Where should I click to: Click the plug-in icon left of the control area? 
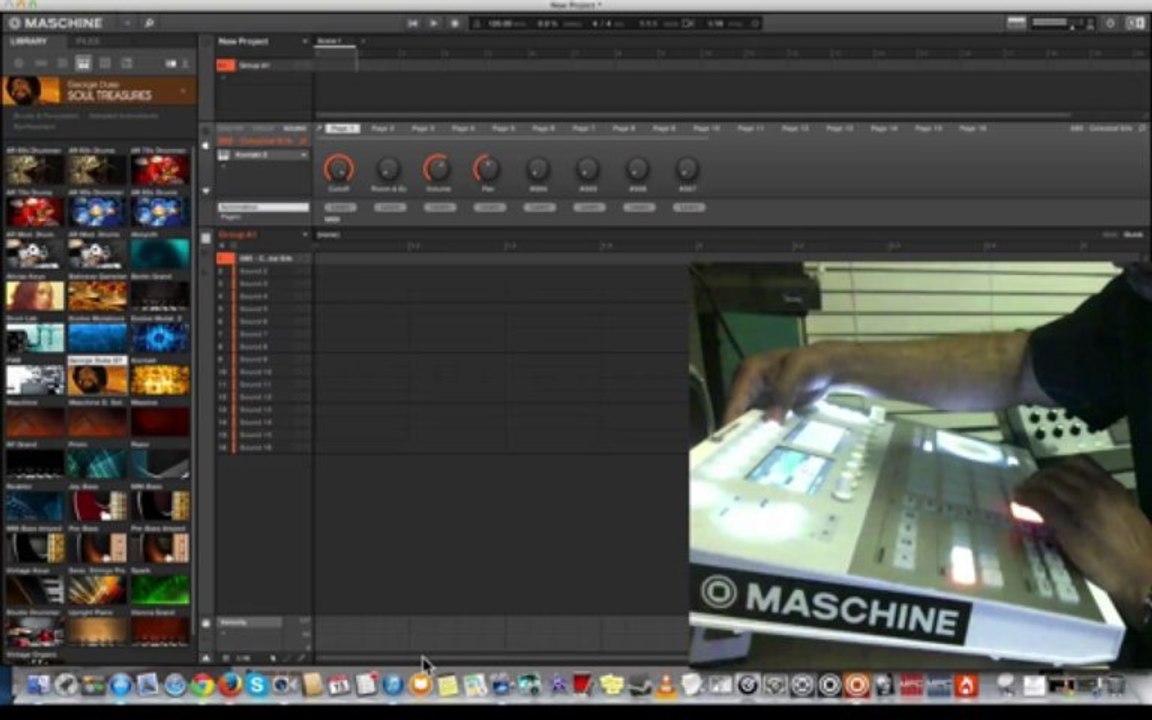click(x=206, y=145)
